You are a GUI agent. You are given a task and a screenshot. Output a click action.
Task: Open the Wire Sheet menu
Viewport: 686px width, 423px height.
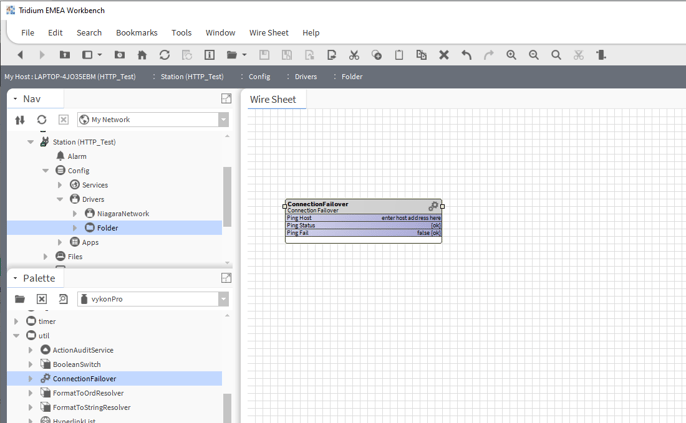269,33
